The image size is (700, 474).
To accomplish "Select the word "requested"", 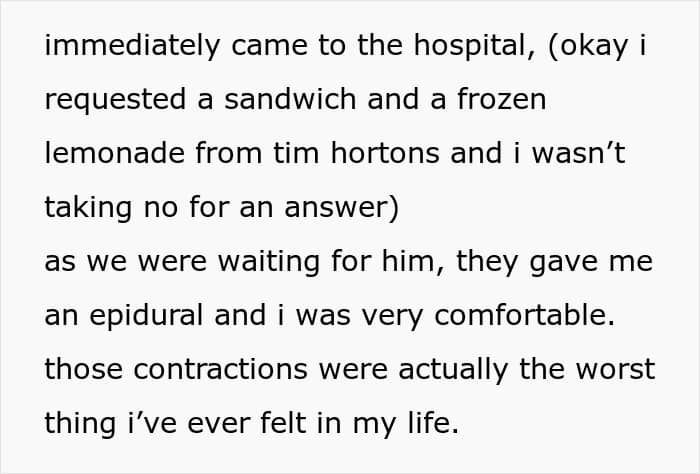I will pos(114,100).
